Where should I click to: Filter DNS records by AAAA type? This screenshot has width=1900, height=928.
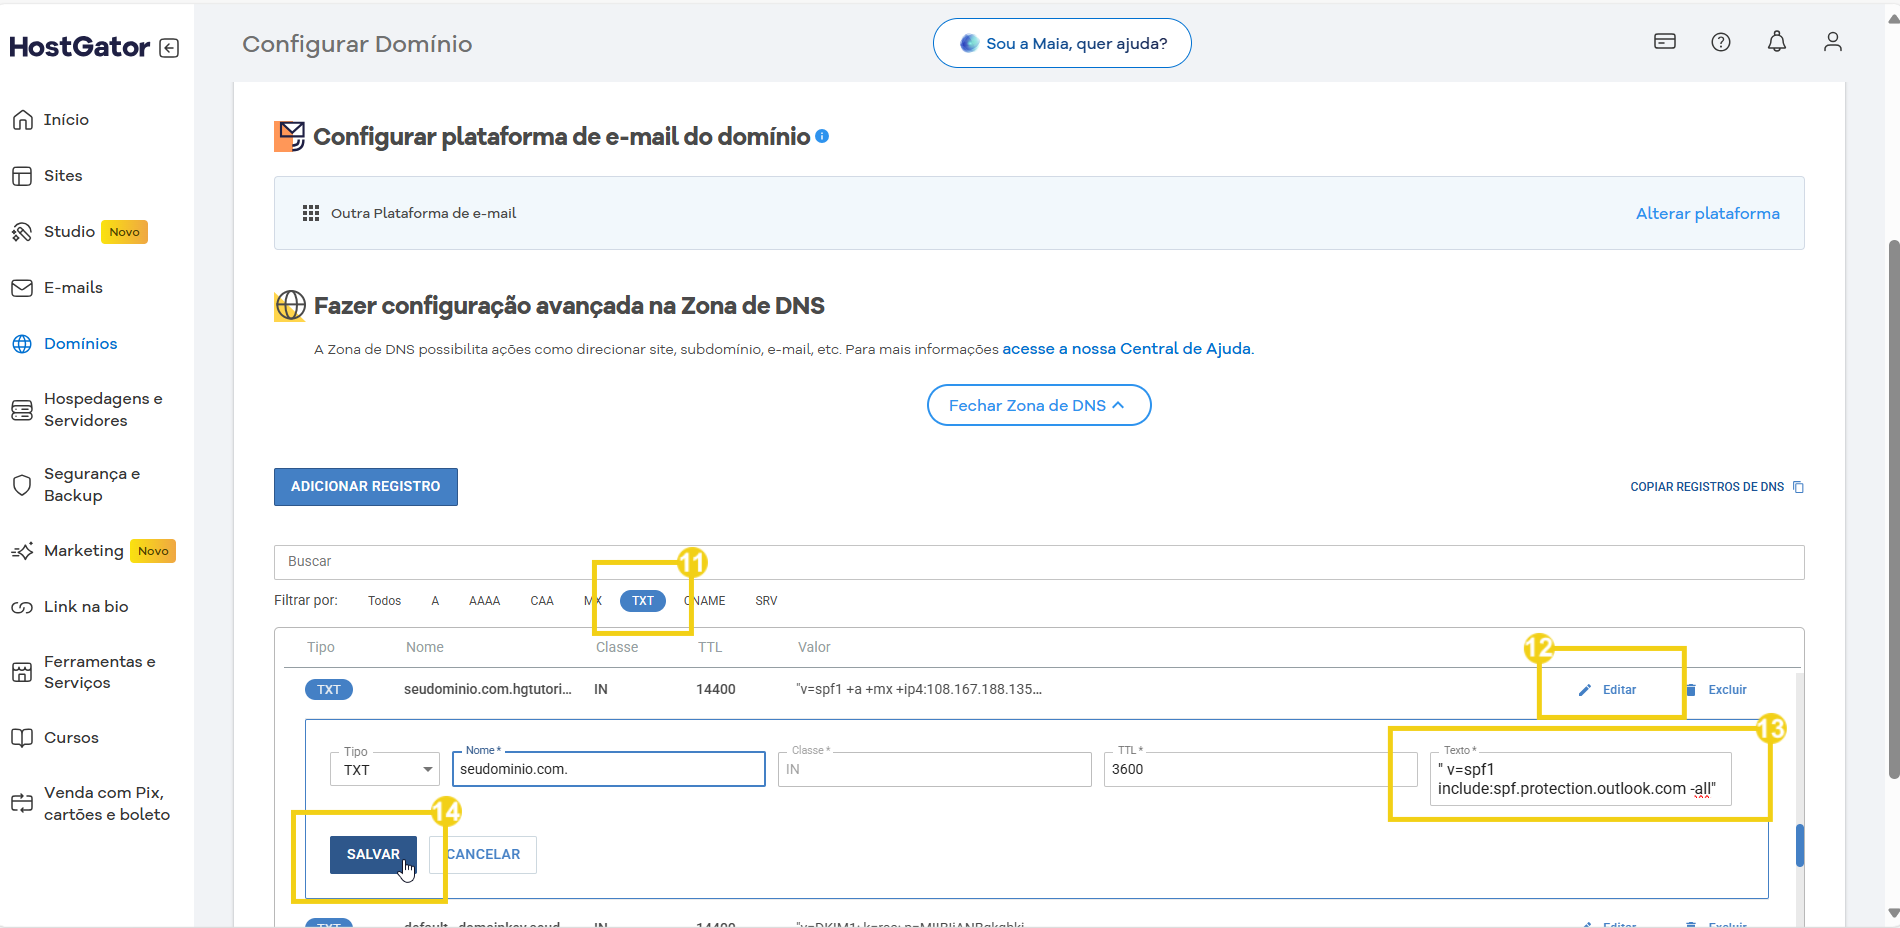click(x=484, y=601)
